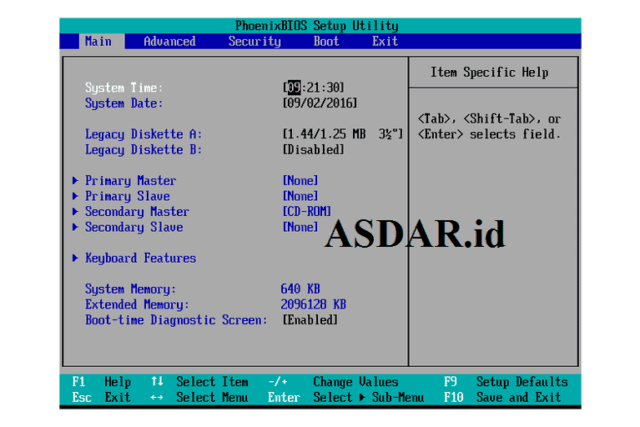Select the System Date value field
Viewport: 640px width, 427px height.
point(319,103)
